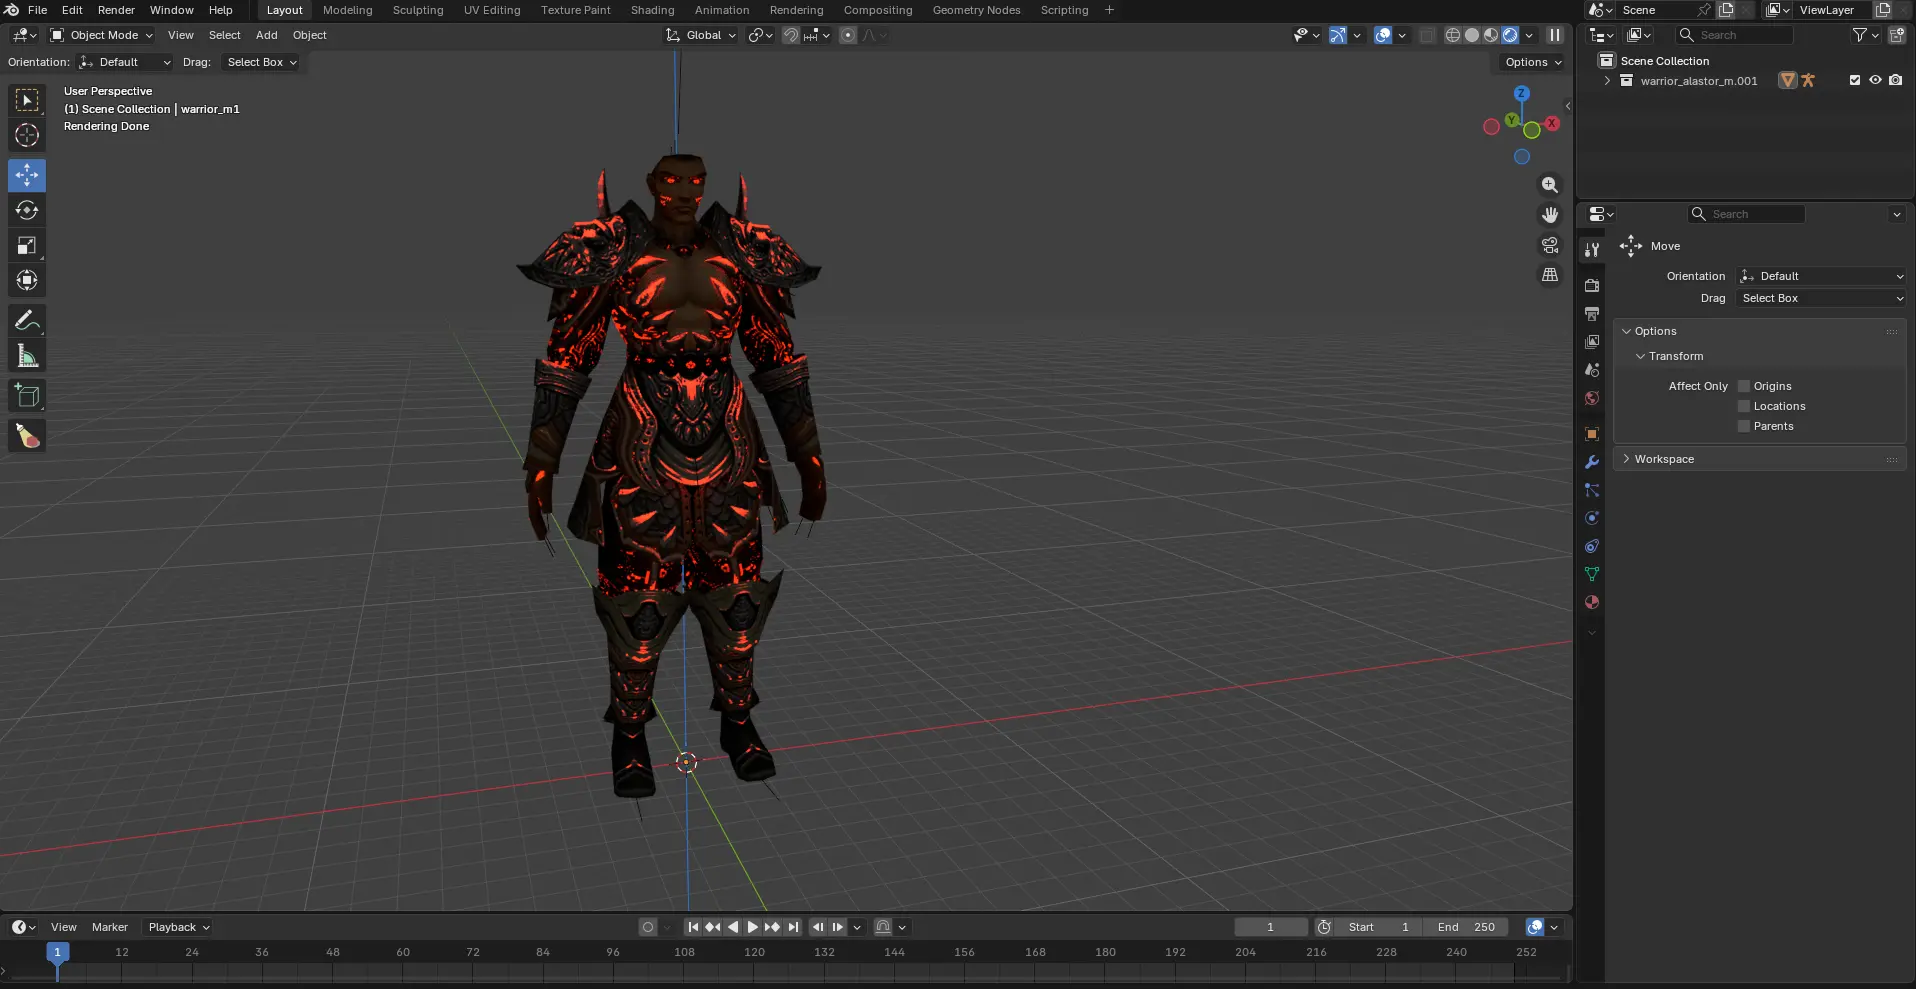The height and width of the screenshot is (989, 1916).
Task: Open Drag Select Box dropdown in tool header
Action: tap(261, 62)
